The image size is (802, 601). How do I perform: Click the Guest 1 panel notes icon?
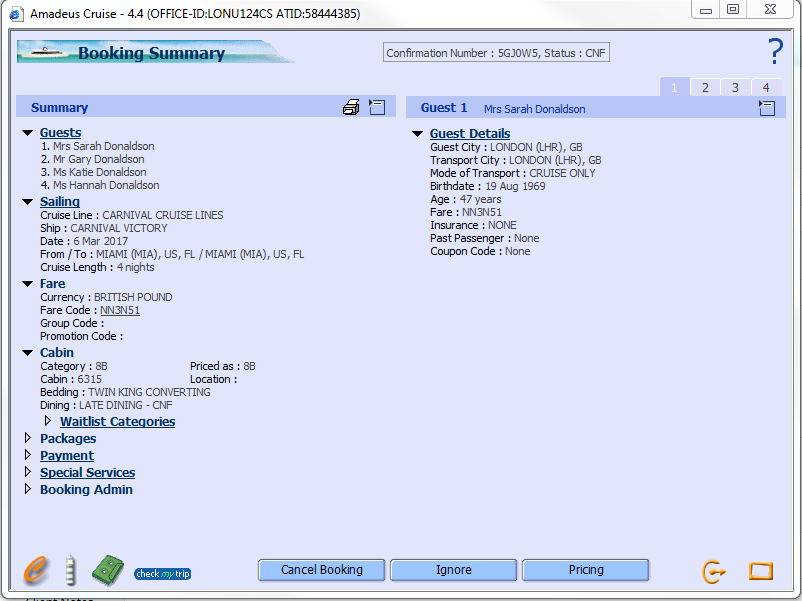click(767, 107)
